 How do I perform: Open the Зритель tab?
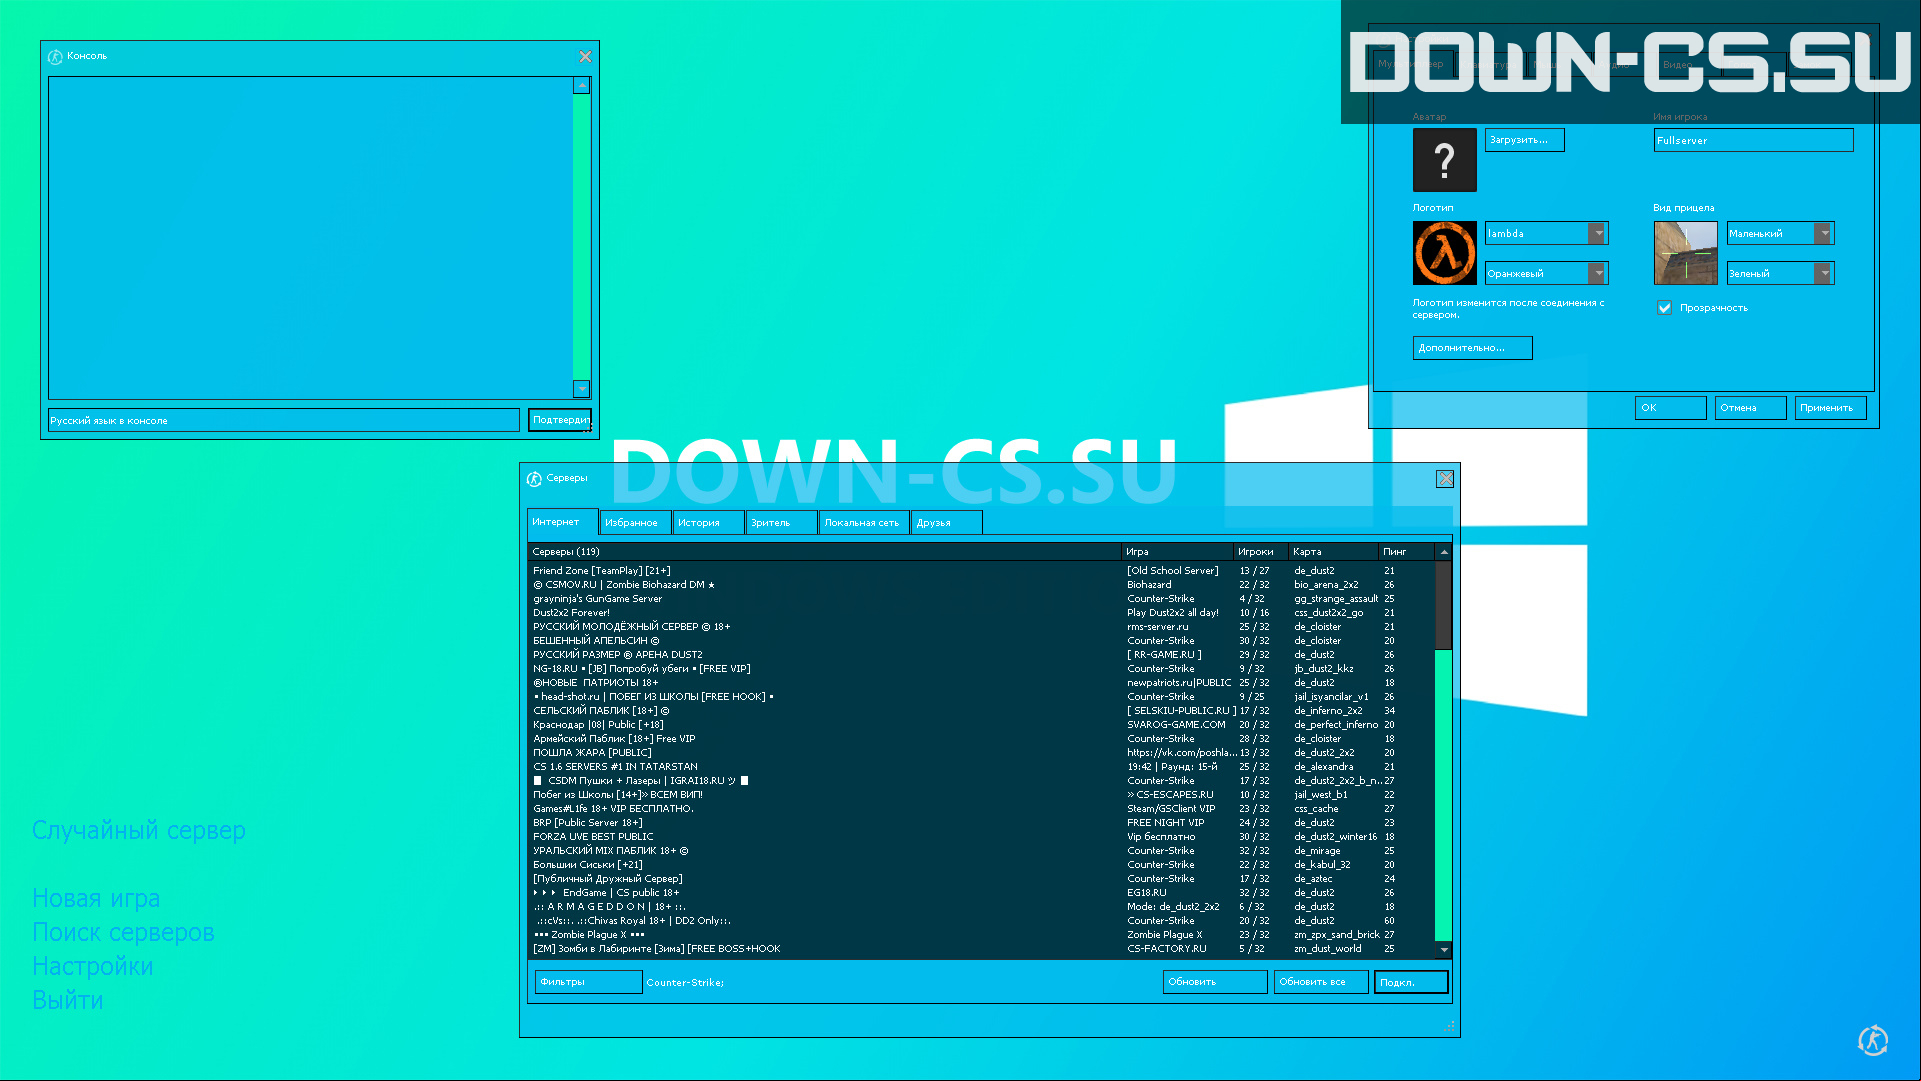tap(781, 523)
